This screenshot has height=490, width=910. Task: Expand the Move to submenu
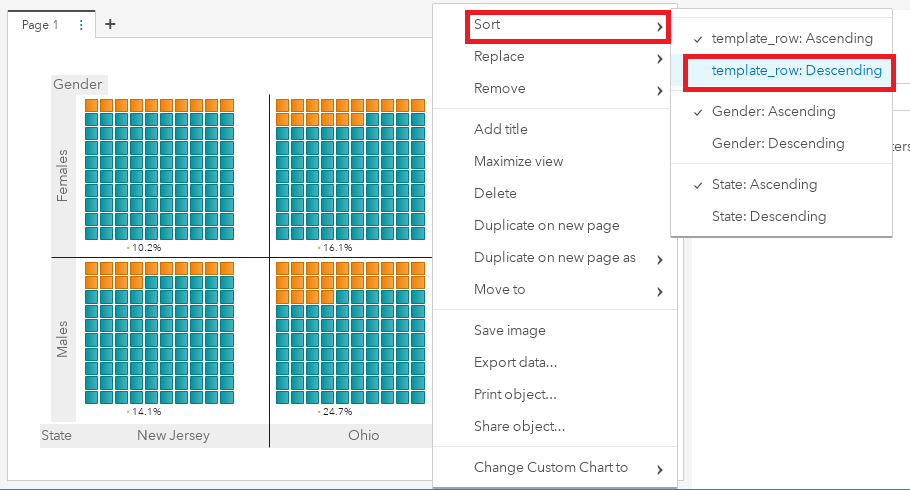(x=566, y=289)
